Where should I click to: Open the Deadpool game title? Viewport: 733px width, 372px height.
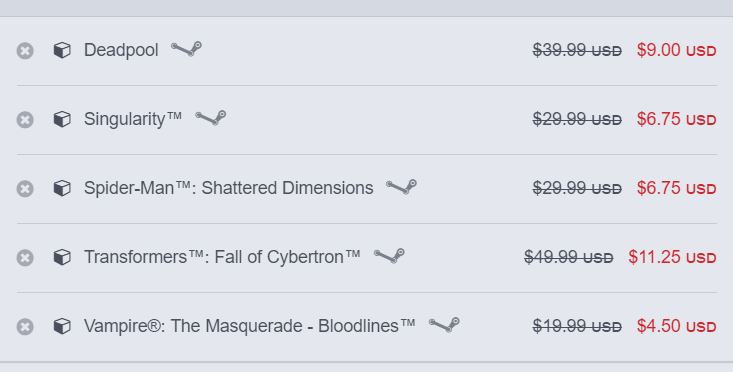pyautogui.click(x=121, y=50)
